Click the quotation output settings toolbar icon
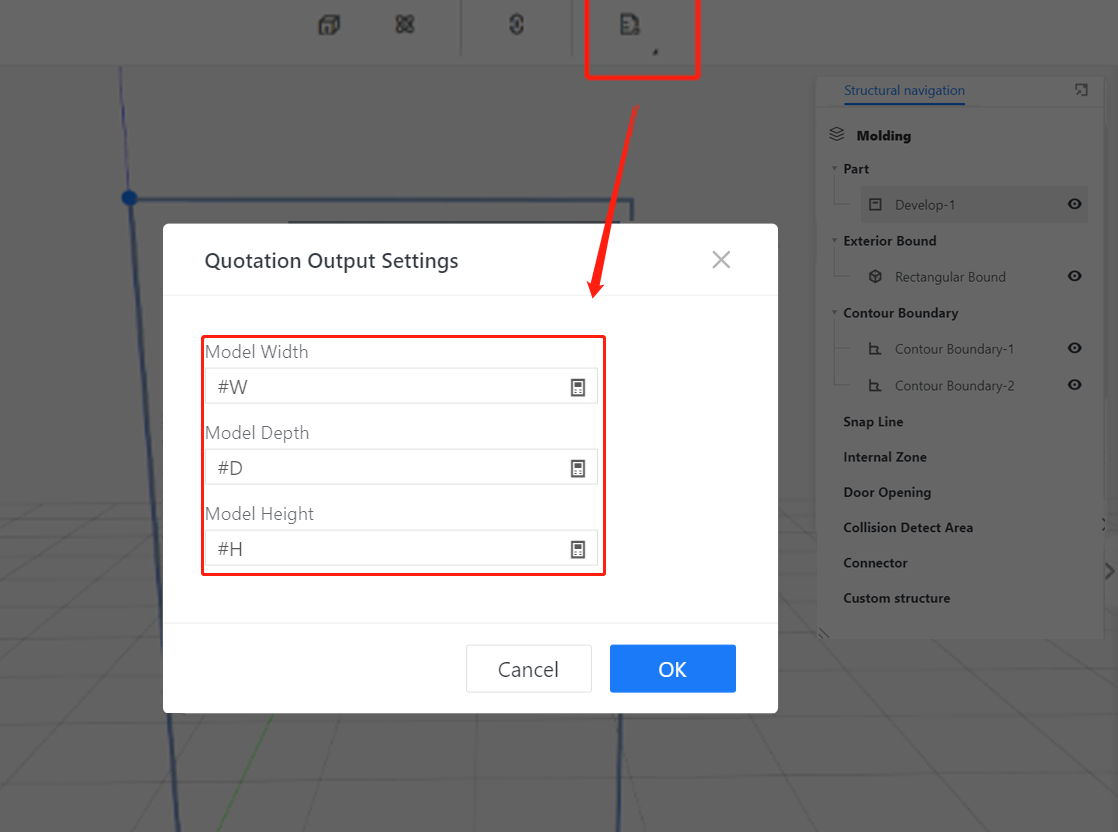Image resolution: width=1118 pixels, height=832 pixels. pyautogui.click(x=629, y=25)
